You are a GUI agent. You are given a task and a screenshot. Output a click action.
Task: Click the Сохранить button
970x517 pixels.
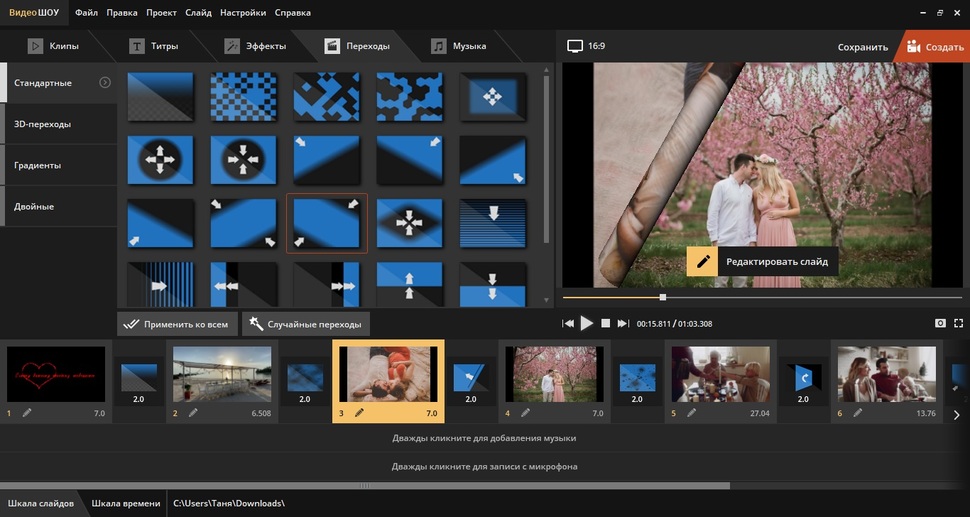coord(862,47)
